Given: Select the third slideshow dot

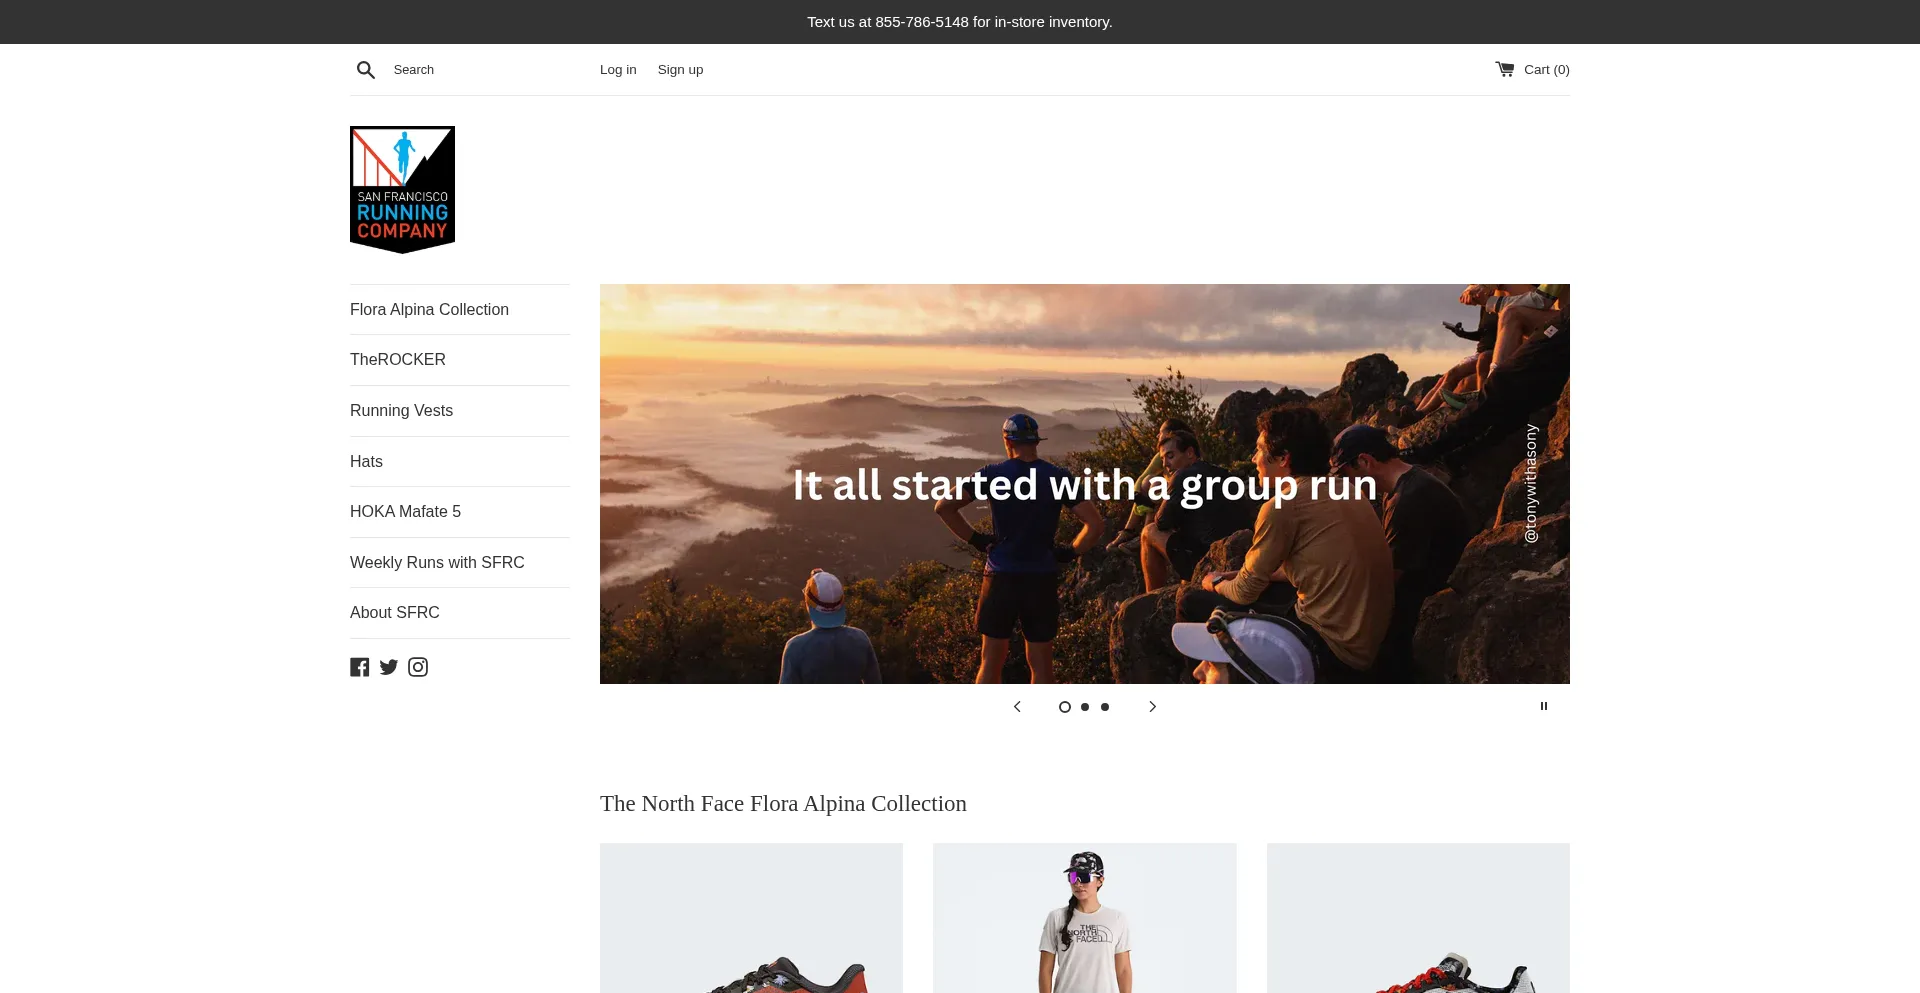Looking at the screenshot, I should [1105, 707].
